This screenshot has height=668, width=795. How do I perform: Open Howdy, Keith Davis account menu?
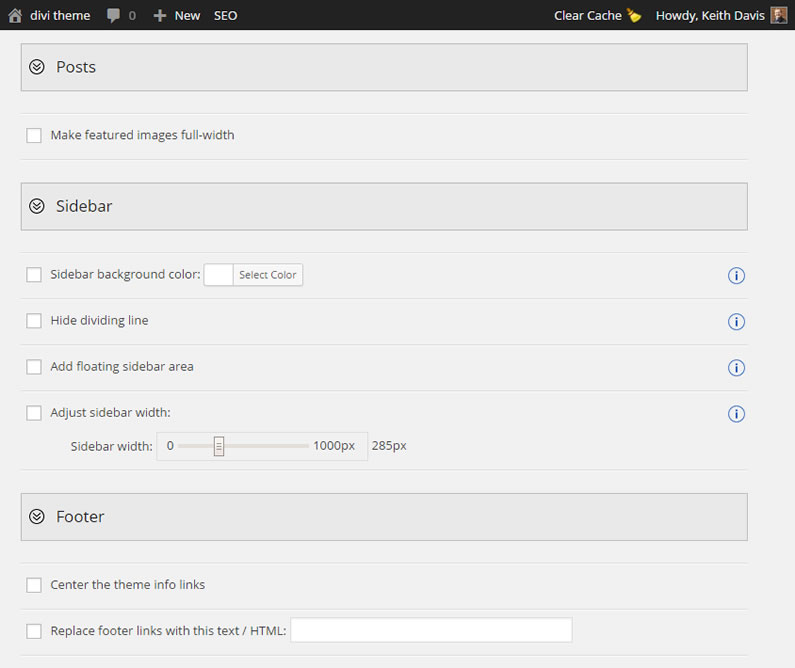pyautogui.click(x=710, y=16)
